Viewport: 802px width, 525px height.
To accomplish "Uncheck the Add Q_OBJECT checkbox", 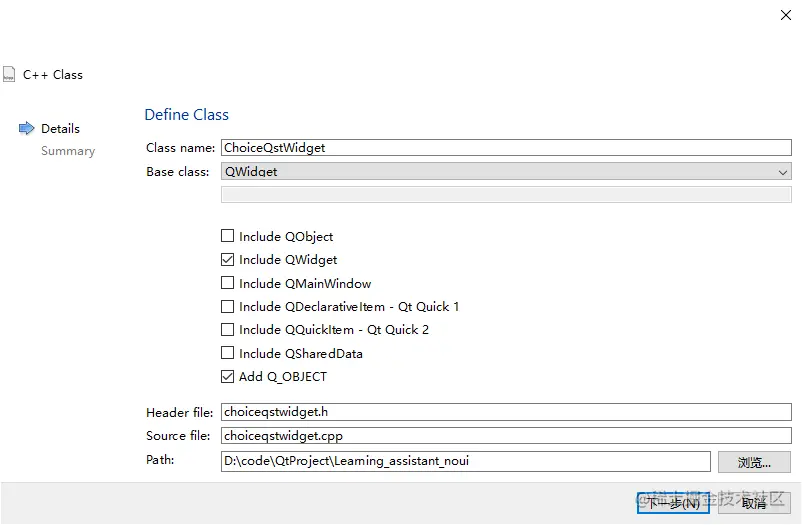I will tap(228, 377).
